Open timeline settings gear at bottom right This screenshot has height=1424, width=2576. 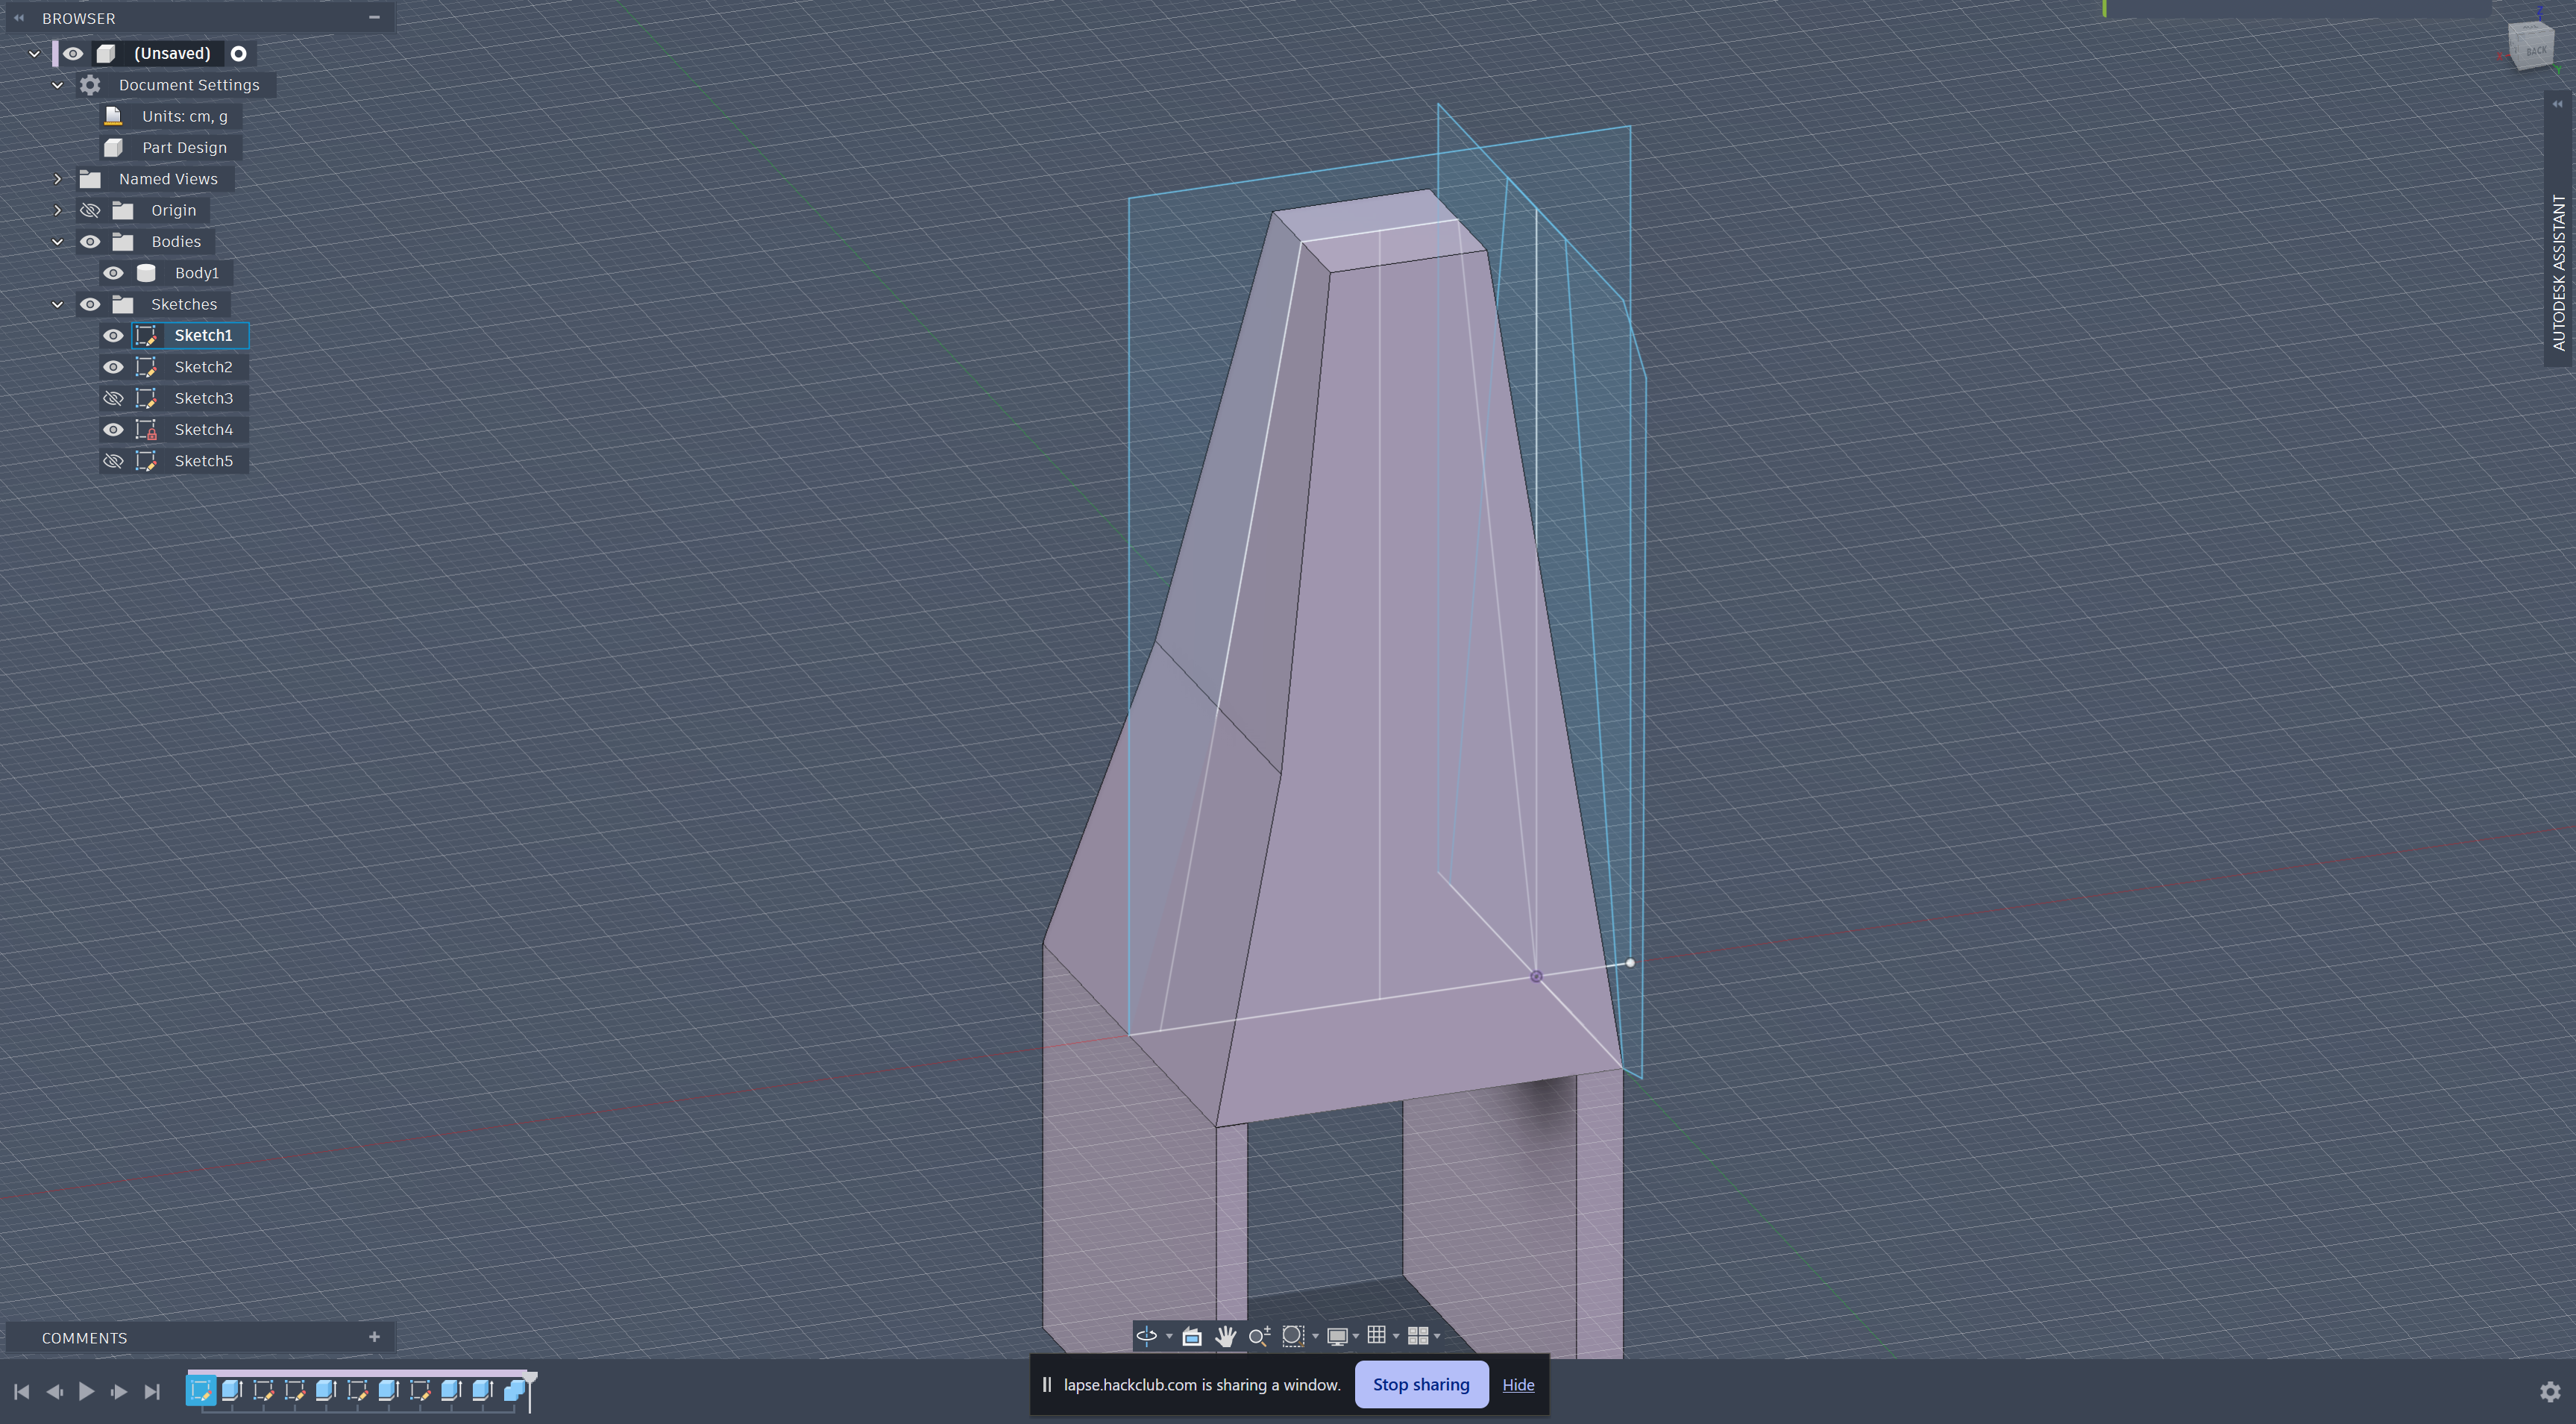(2550, 1391)
